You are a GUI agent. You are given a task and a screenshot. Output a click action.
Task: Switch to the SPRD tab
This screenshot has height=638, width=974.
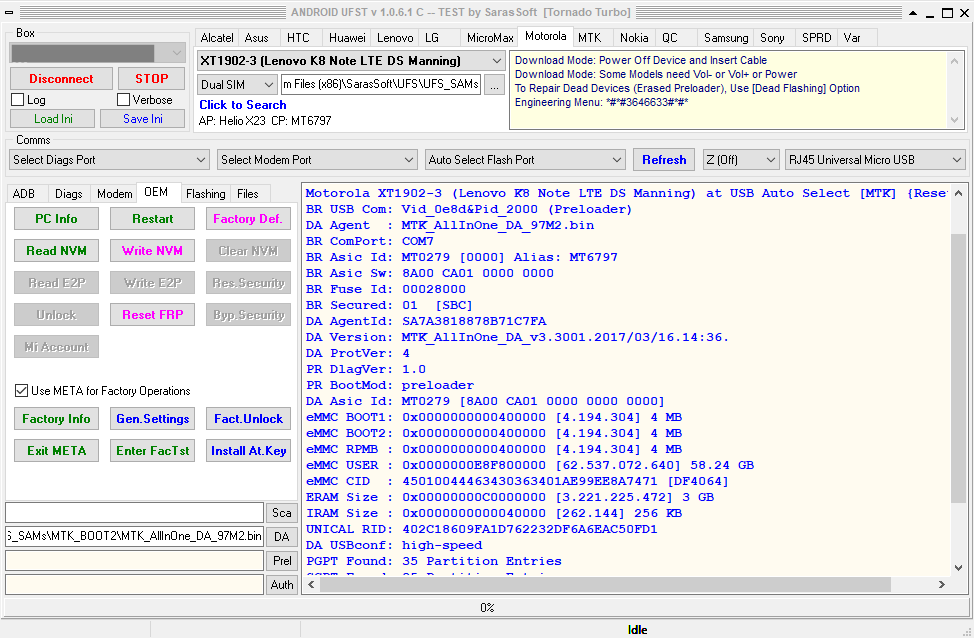[x=816, y=38]
